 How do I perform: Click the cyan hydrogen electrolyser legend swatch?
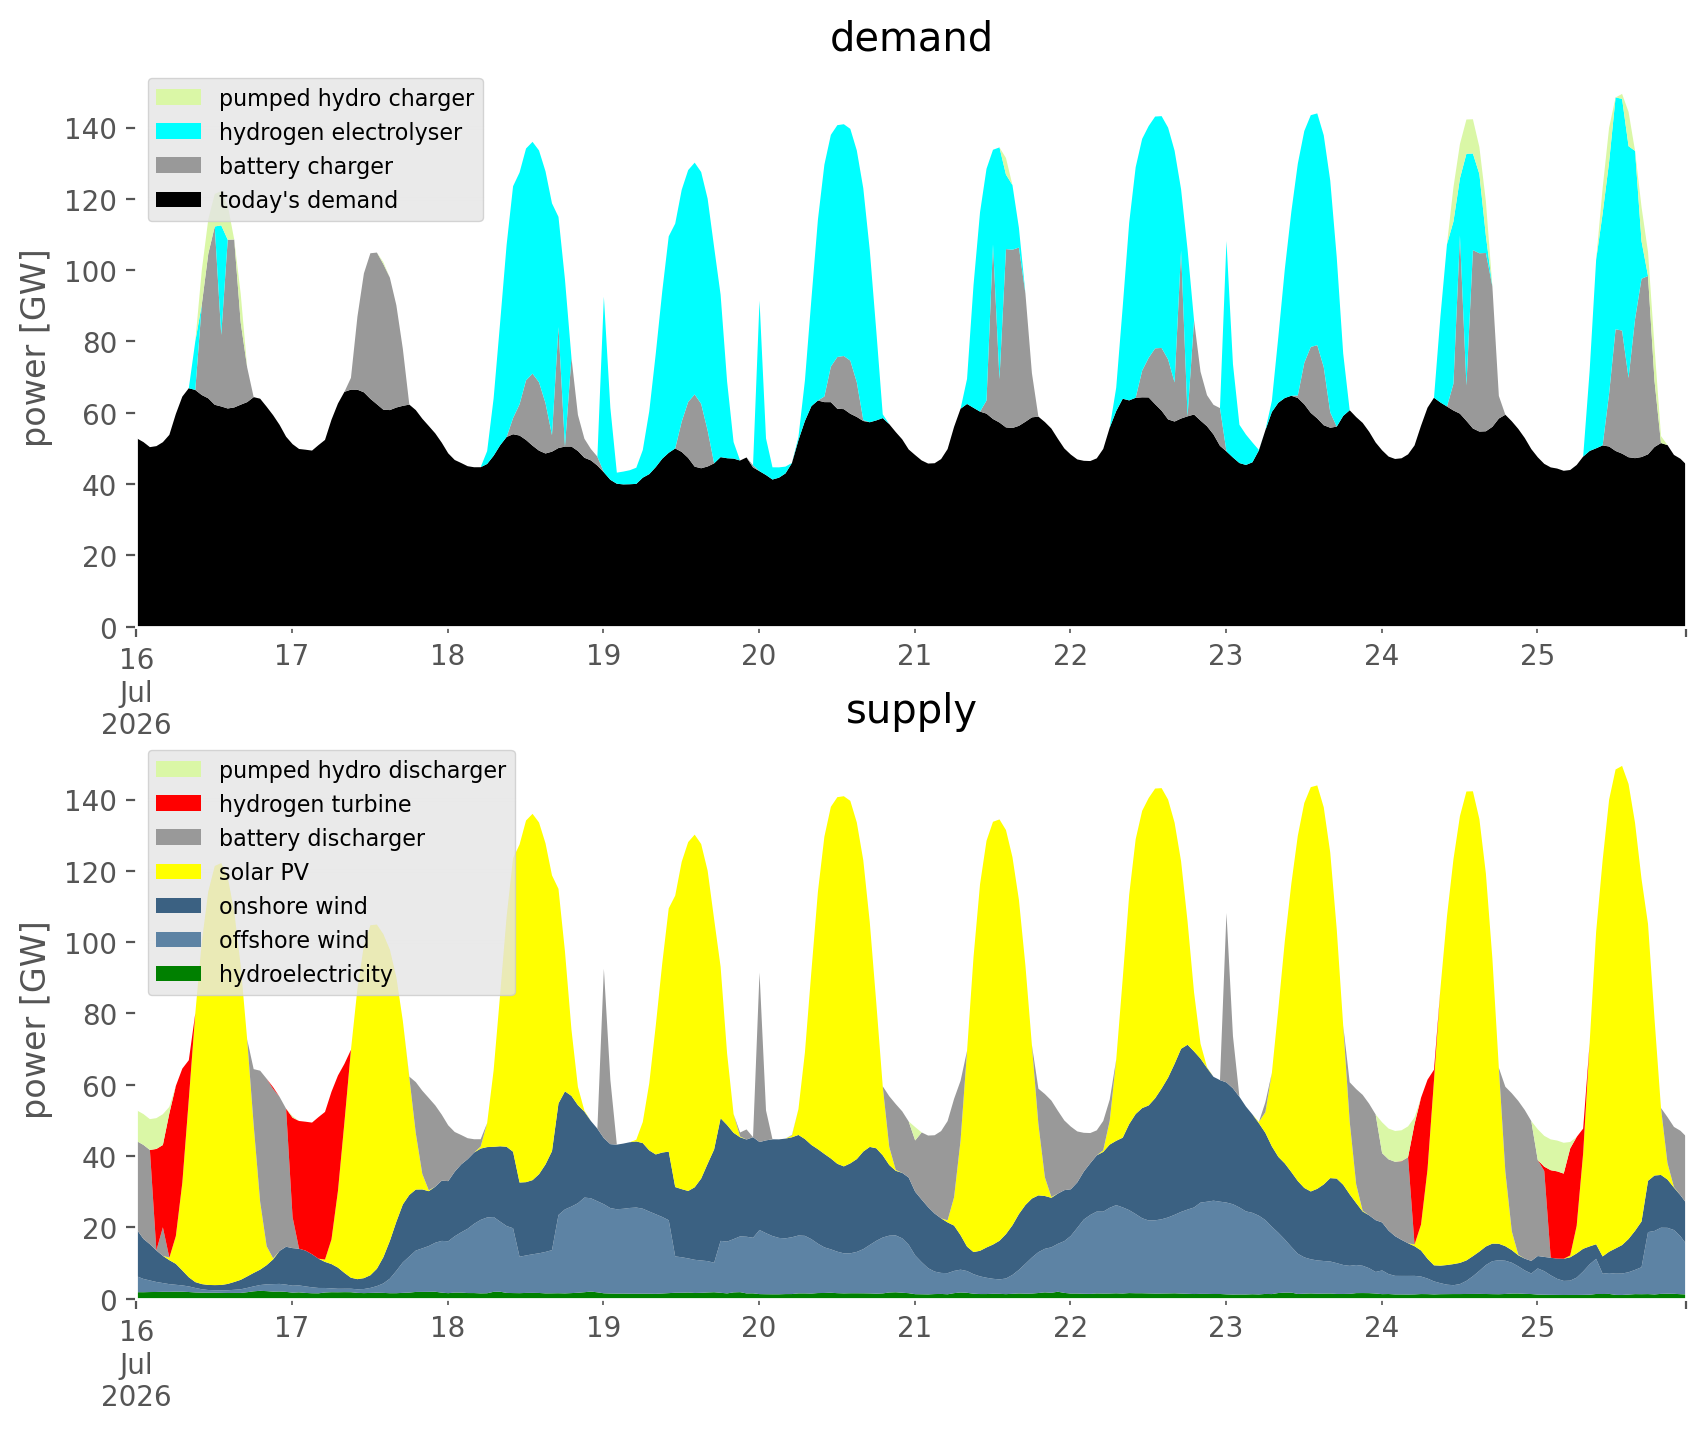tap(180, 132)
